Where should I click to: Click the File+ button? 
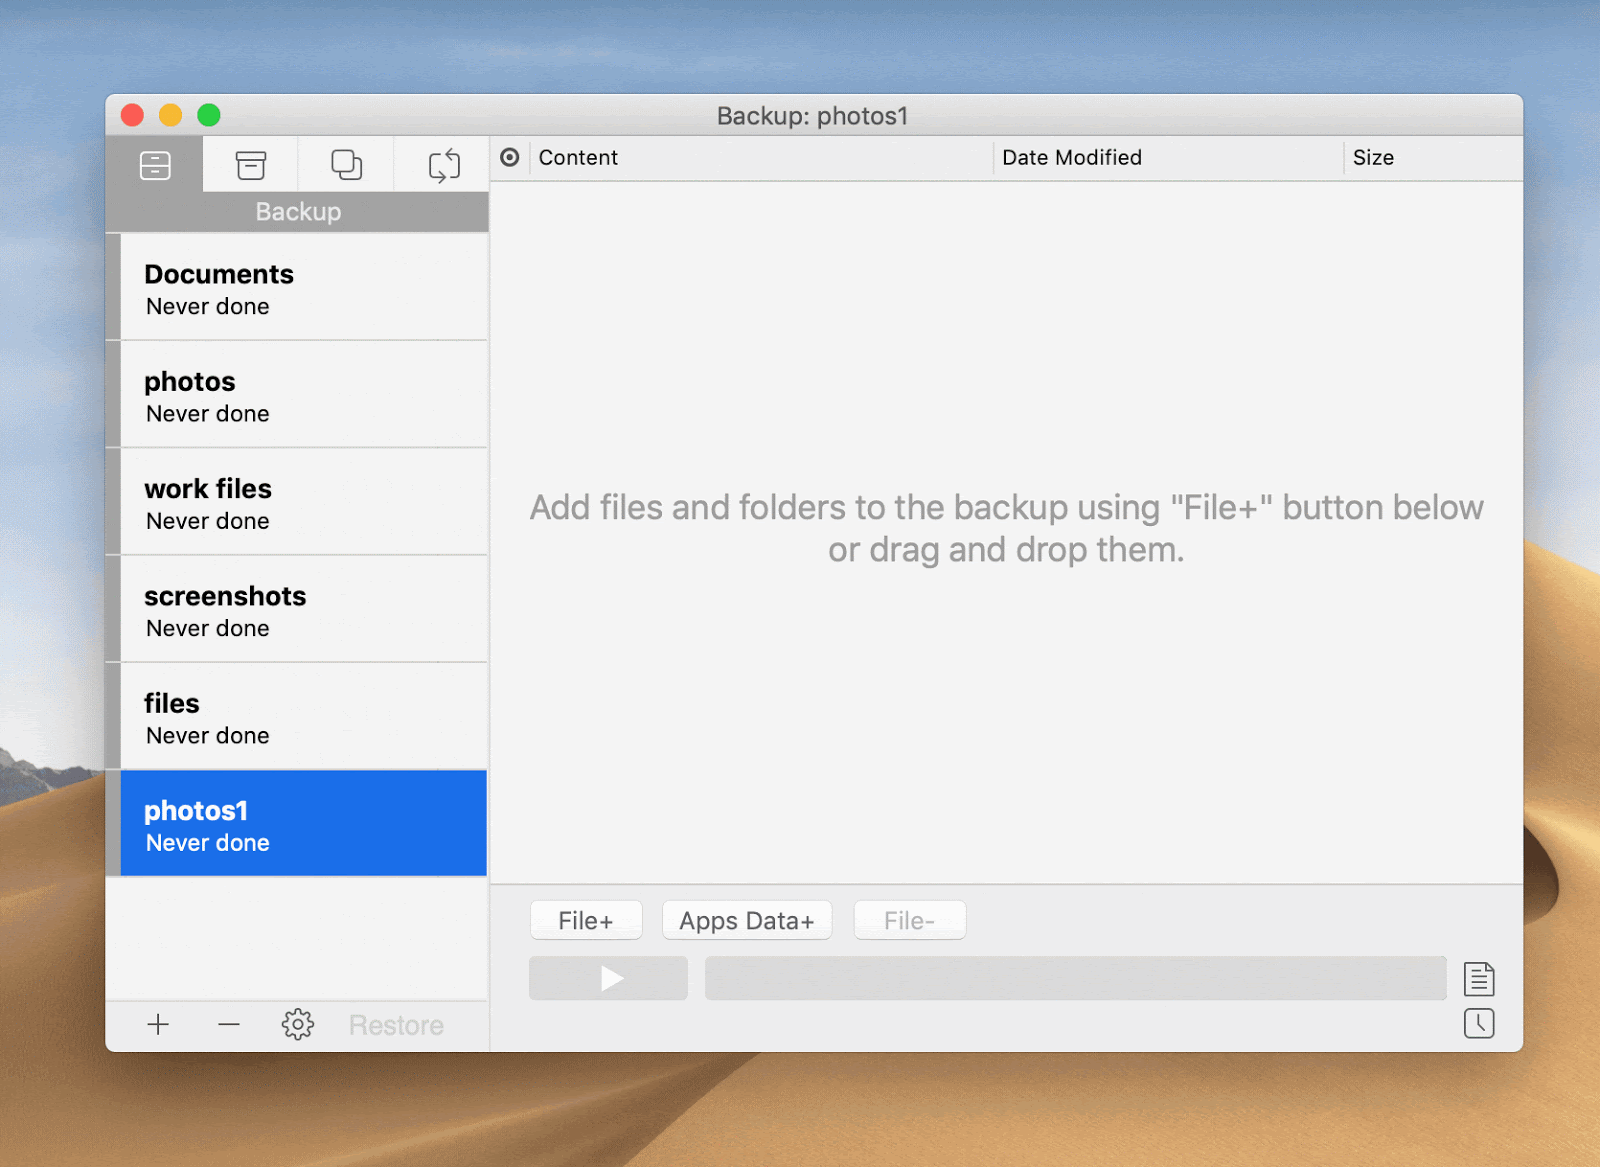(x=586, y=920)
